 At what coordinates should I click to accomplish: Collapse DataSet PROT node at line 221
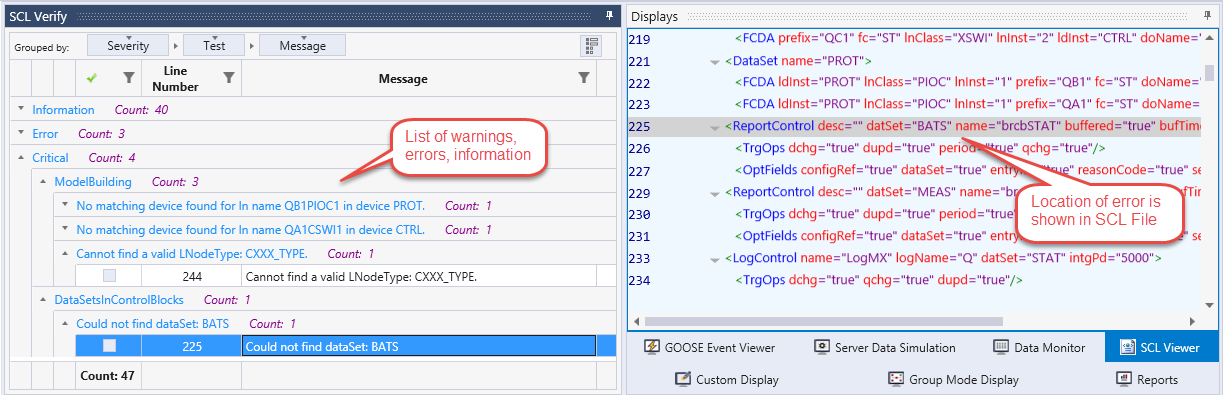point(715,61)
